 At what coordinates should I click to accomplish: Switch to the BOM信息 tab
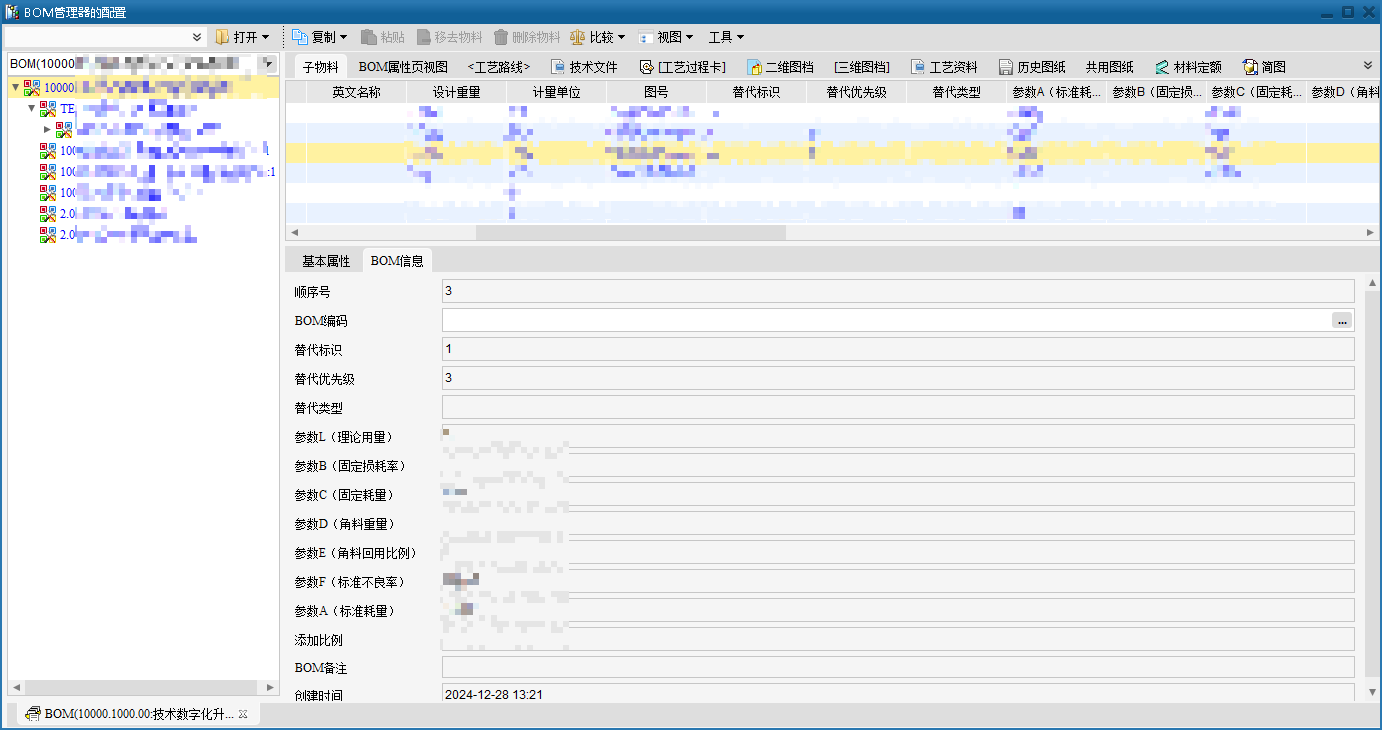(x=397, y=261)
